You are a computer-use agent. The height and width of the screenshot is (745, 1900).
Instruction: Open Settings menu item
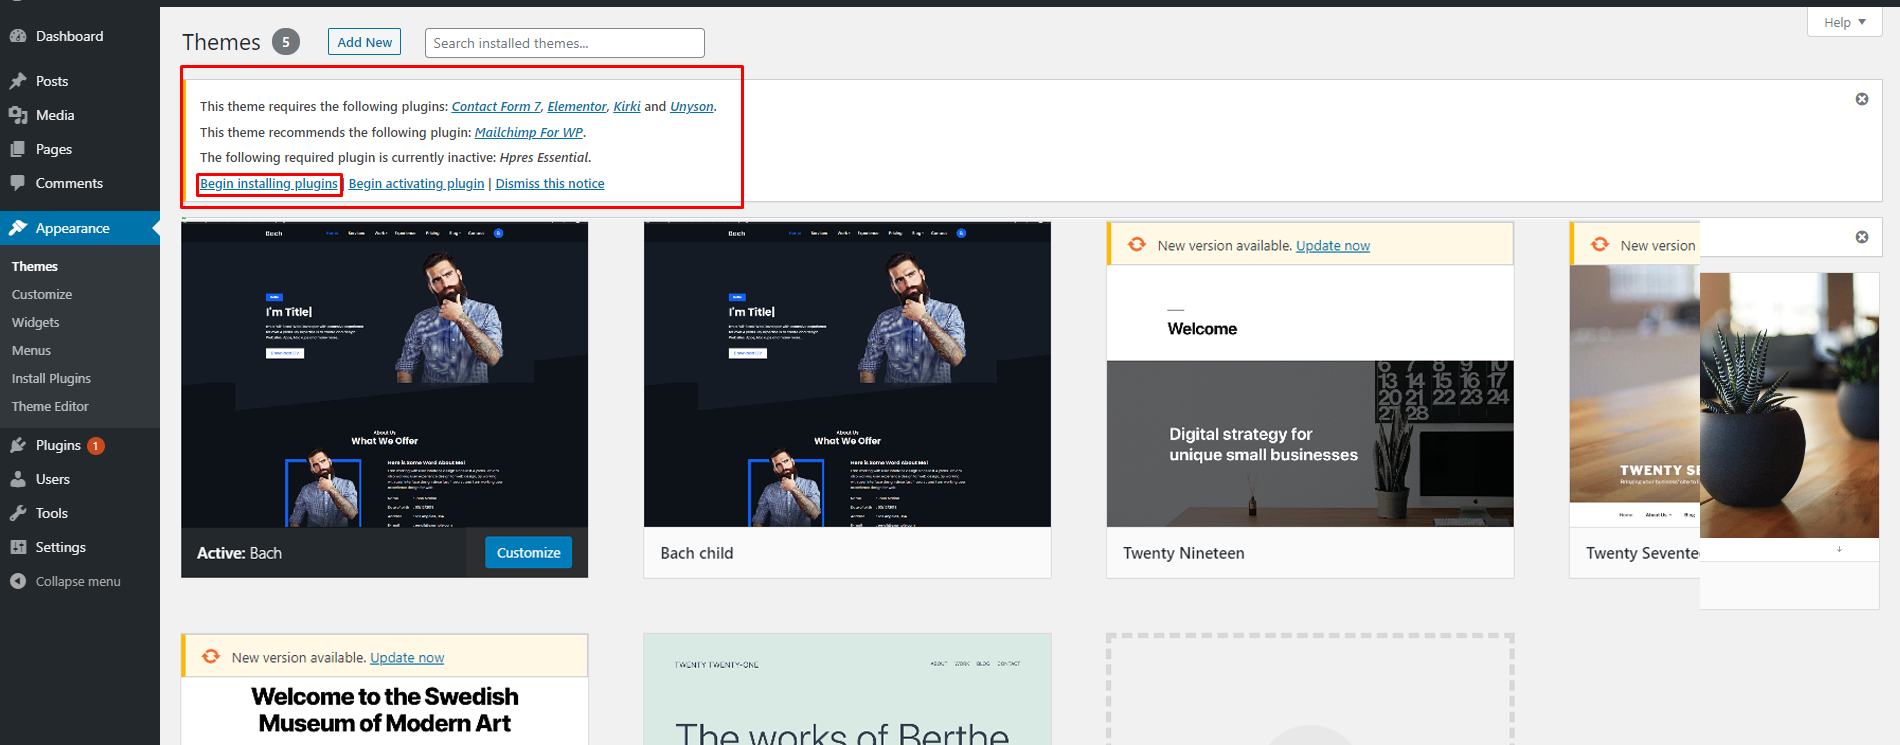tap(80, 547)
